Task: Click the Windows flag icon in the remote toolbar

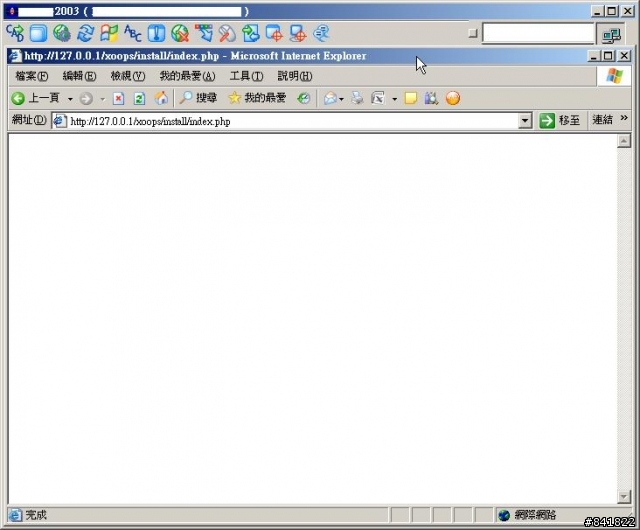Action: (x=109, y=33)
